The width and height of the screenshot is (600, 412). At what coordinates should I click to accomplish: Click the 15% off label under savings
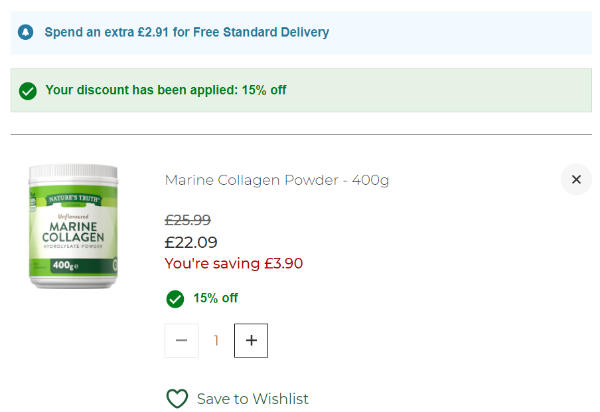point(215,298)
